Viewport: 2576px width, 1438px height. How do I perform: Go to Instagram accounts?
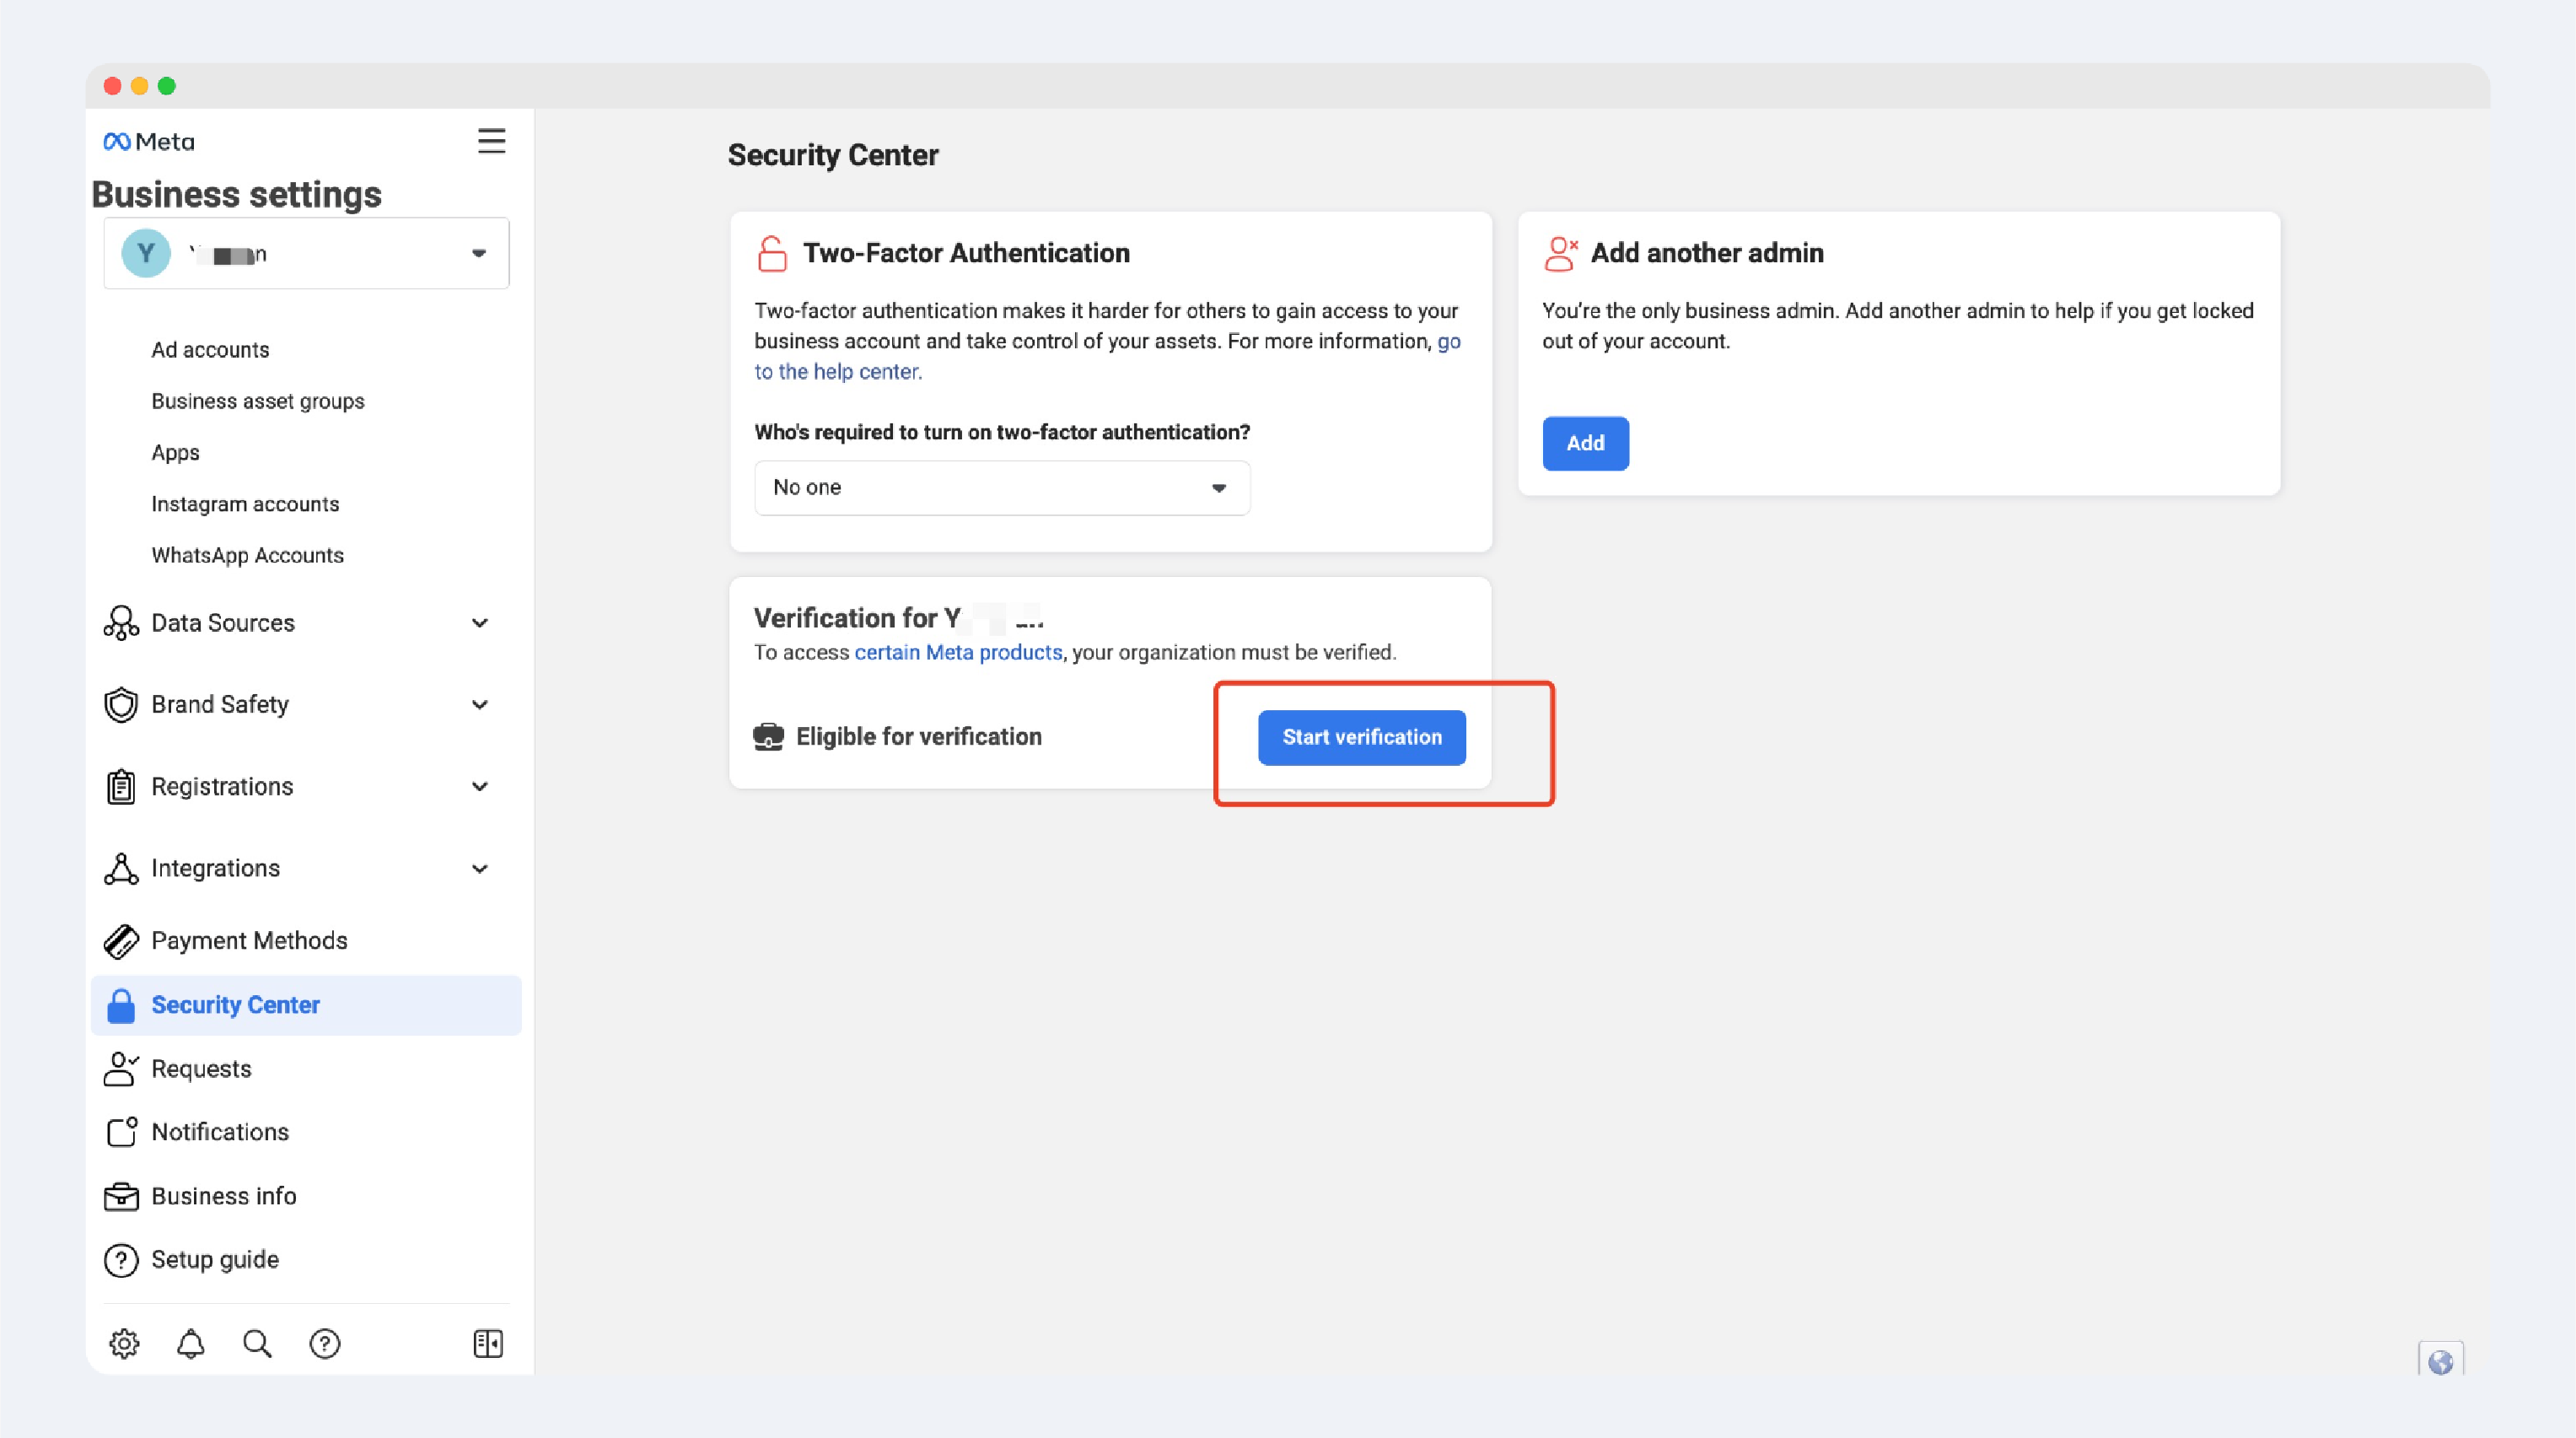[245, 504]
